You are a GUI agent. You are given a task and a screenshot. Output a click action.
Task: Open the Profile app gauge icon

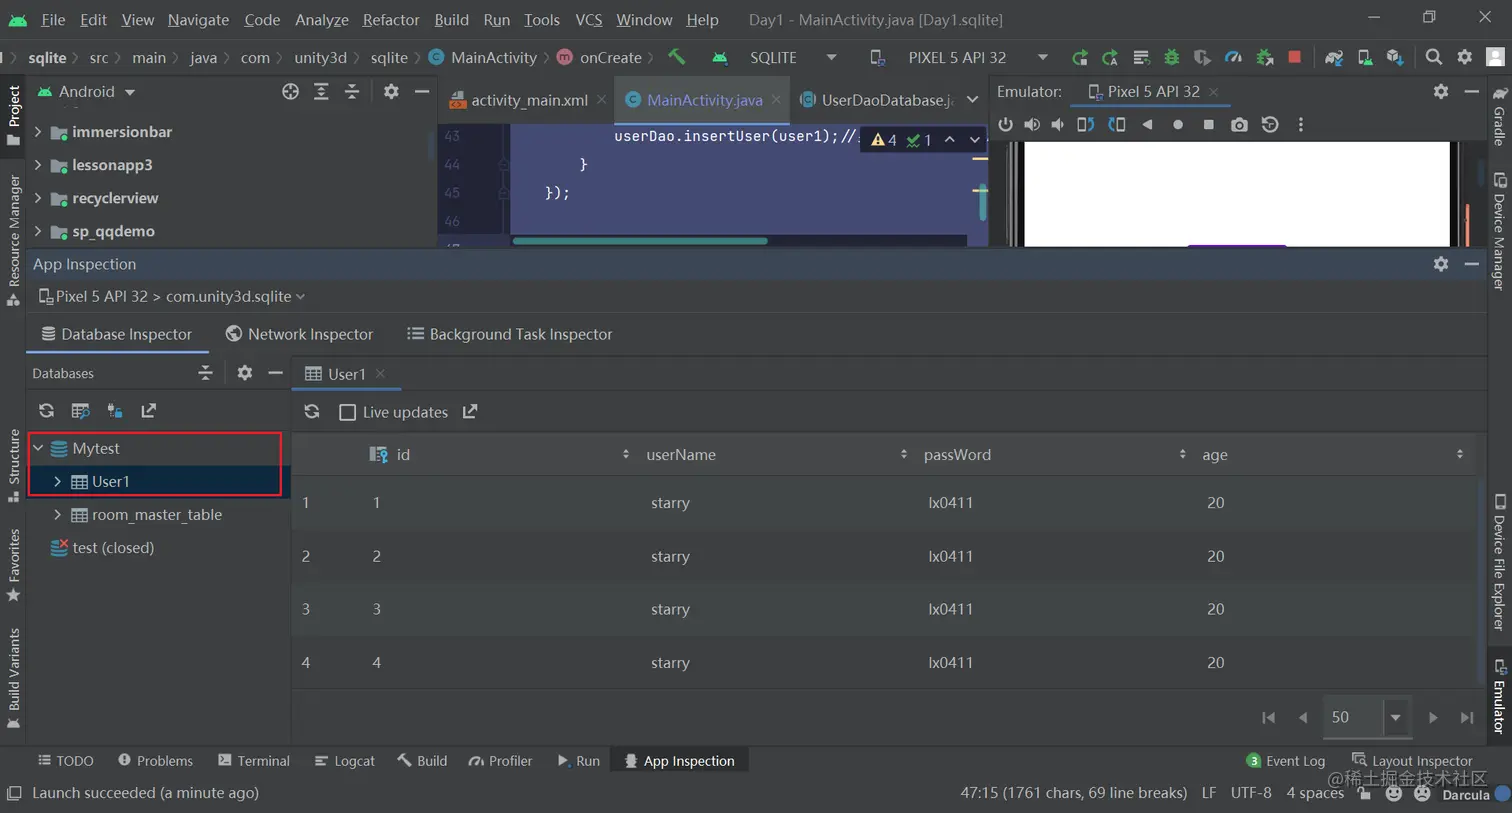[x=1233, y=58]
